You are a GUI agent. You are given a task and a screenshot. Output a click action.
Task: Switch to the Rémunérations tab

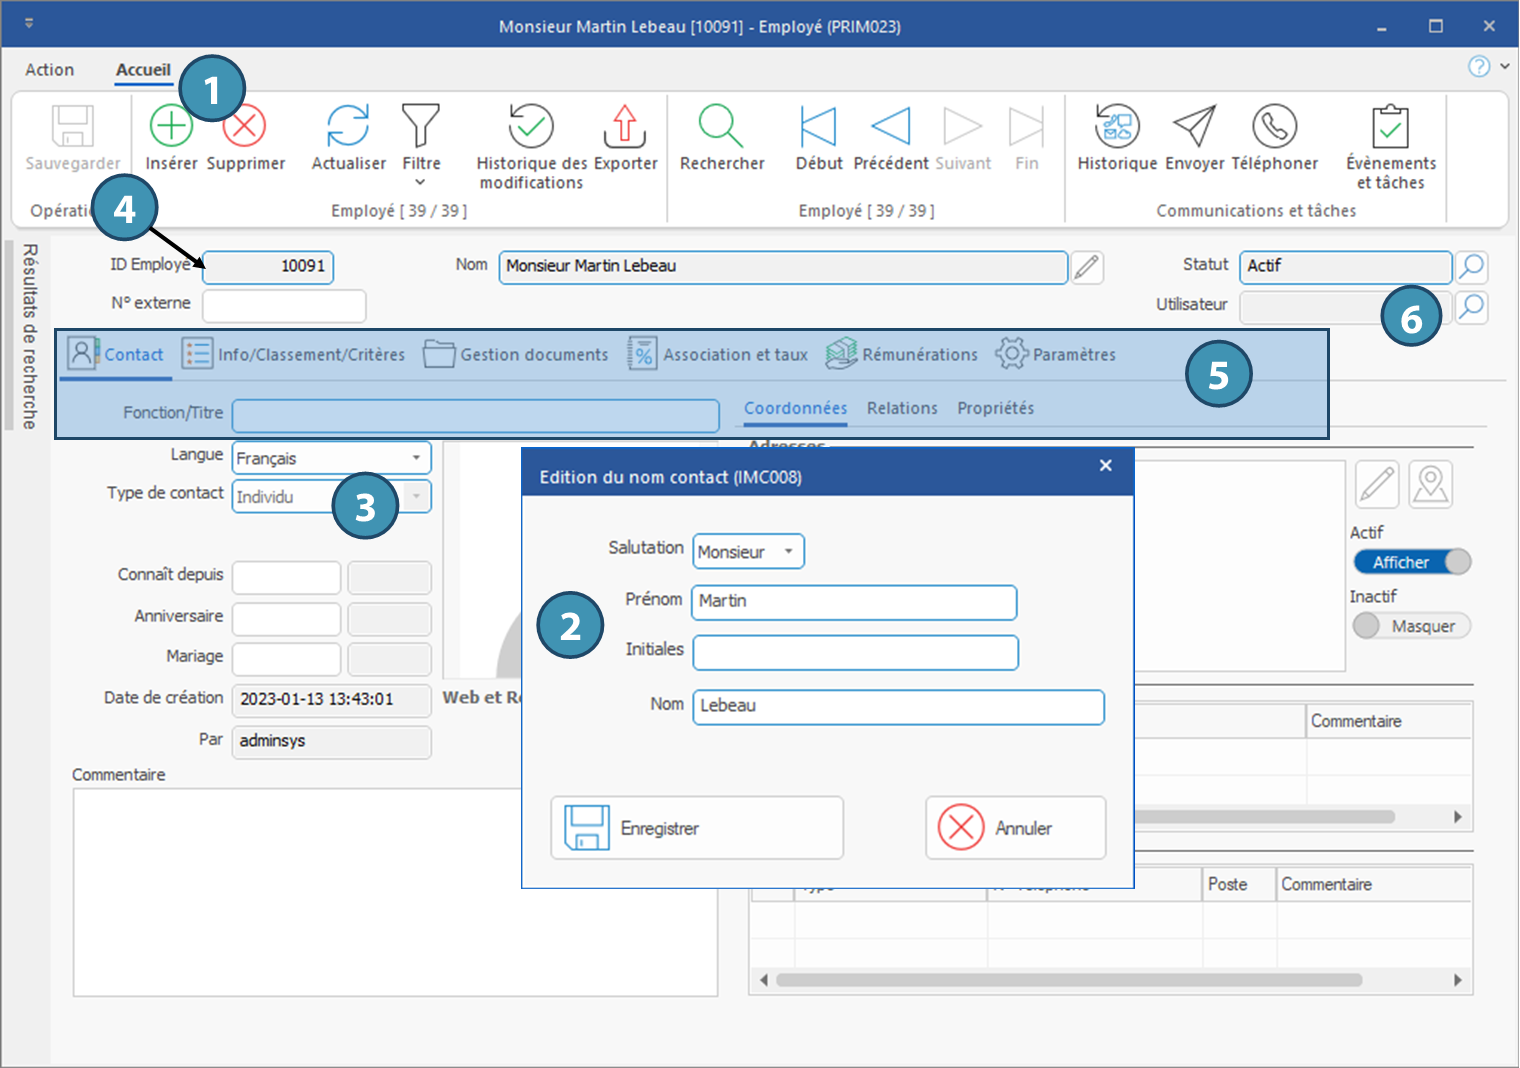(x=902, y=354)
